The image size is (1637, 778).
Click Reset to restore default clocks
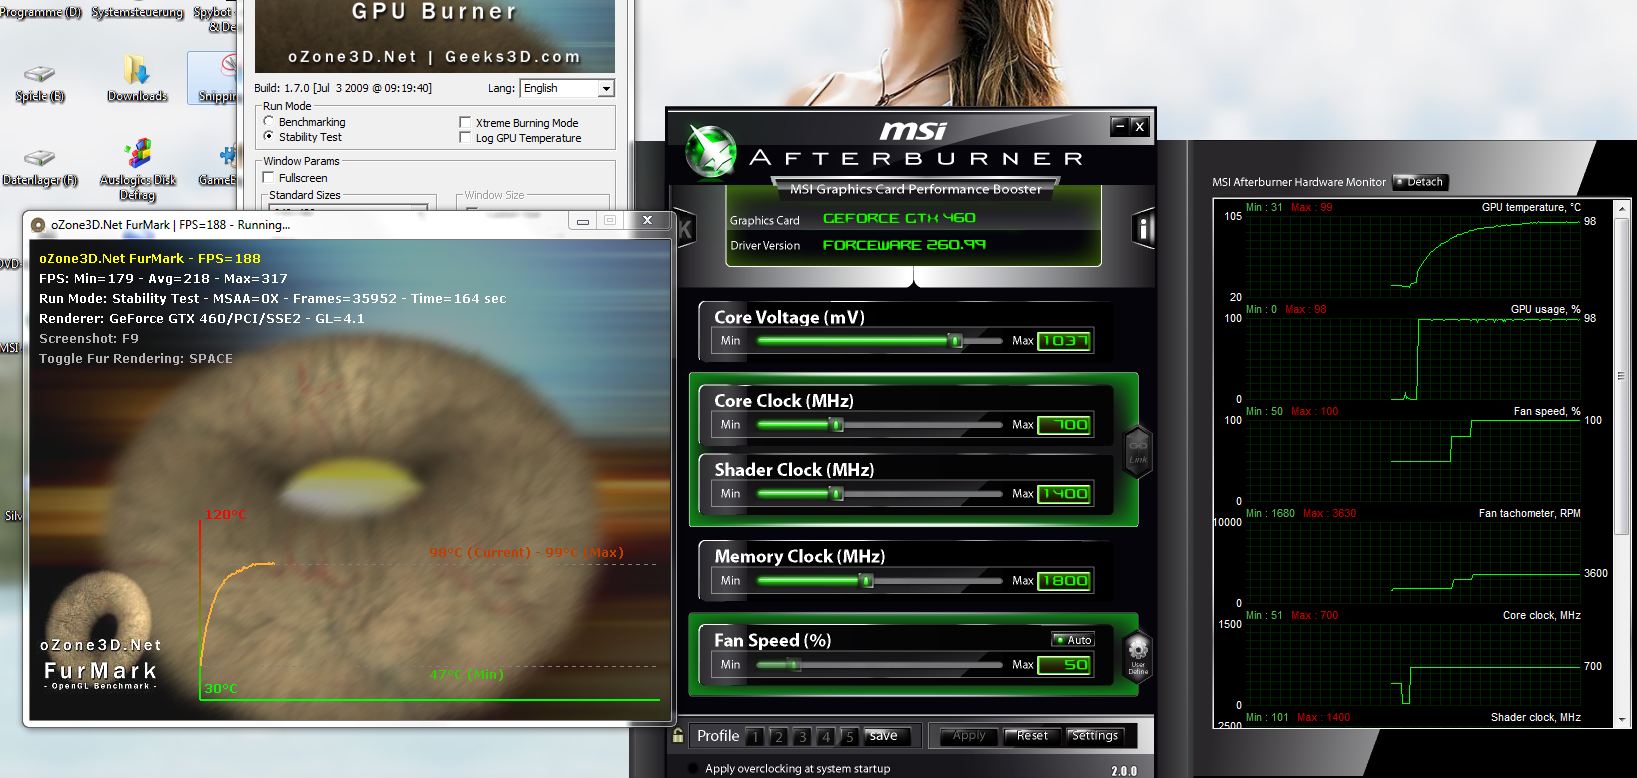(x=1032, y=736)
